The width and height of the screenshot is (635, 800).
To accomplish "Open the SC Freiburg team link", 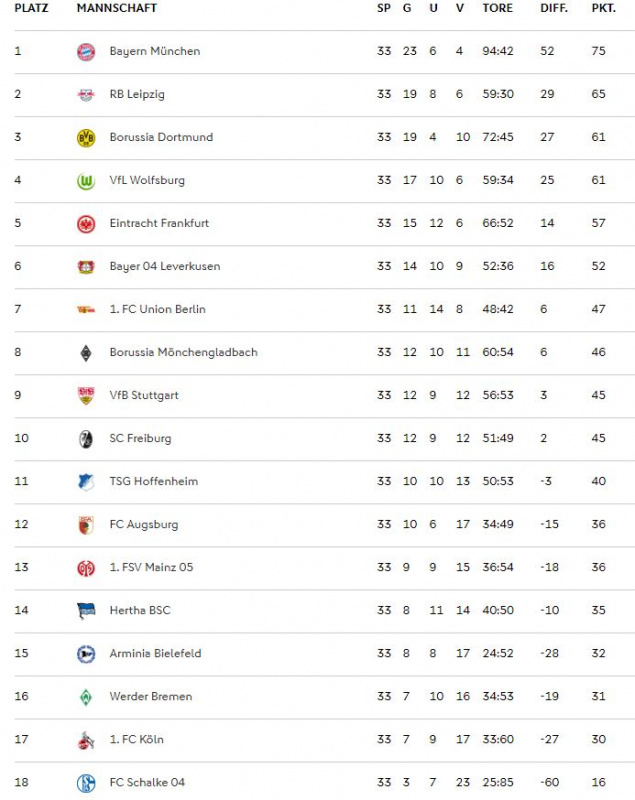I will [x=140, y=438].
